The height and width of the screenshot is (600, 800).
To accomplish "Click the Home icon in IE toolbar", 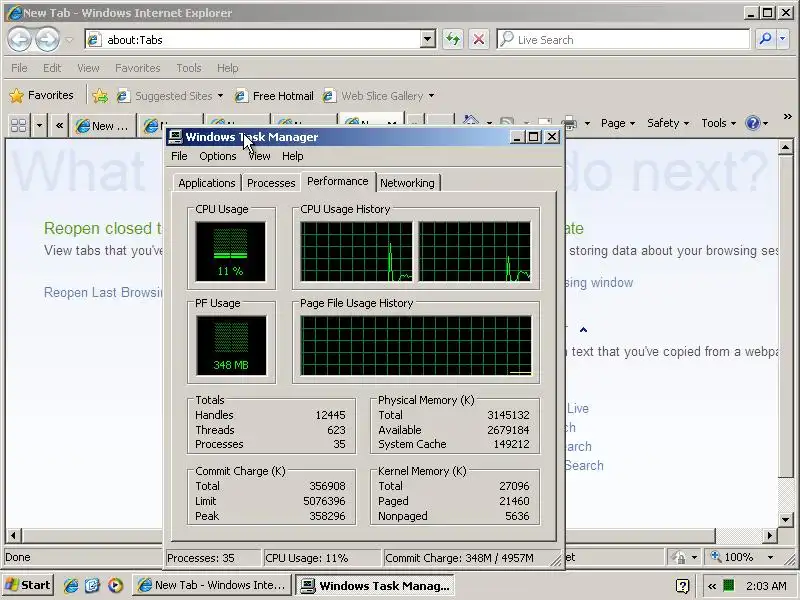I will [471, 121].
